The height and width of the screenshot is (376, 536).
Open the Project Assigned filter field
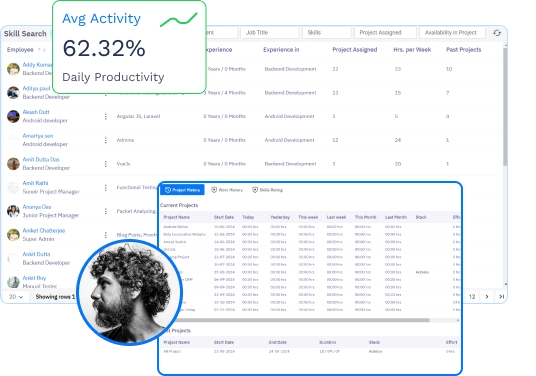point(386,33)
